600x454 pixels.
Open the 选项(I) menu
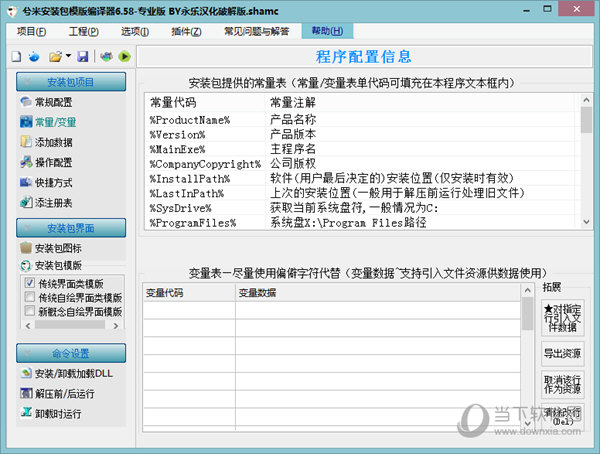(135, 31)
